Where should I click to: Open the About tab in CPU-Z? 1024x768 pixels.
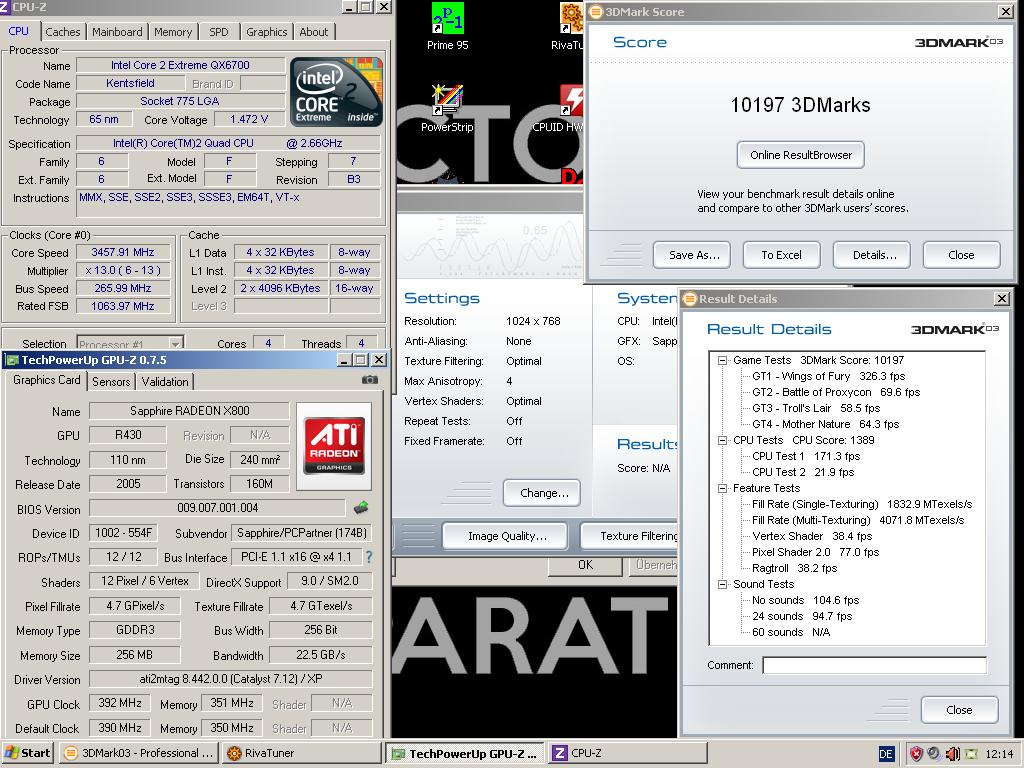point(313,31)
